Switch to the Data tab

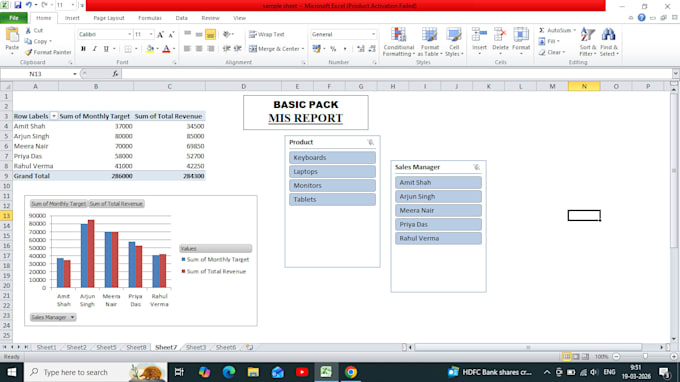coord(181,18)
